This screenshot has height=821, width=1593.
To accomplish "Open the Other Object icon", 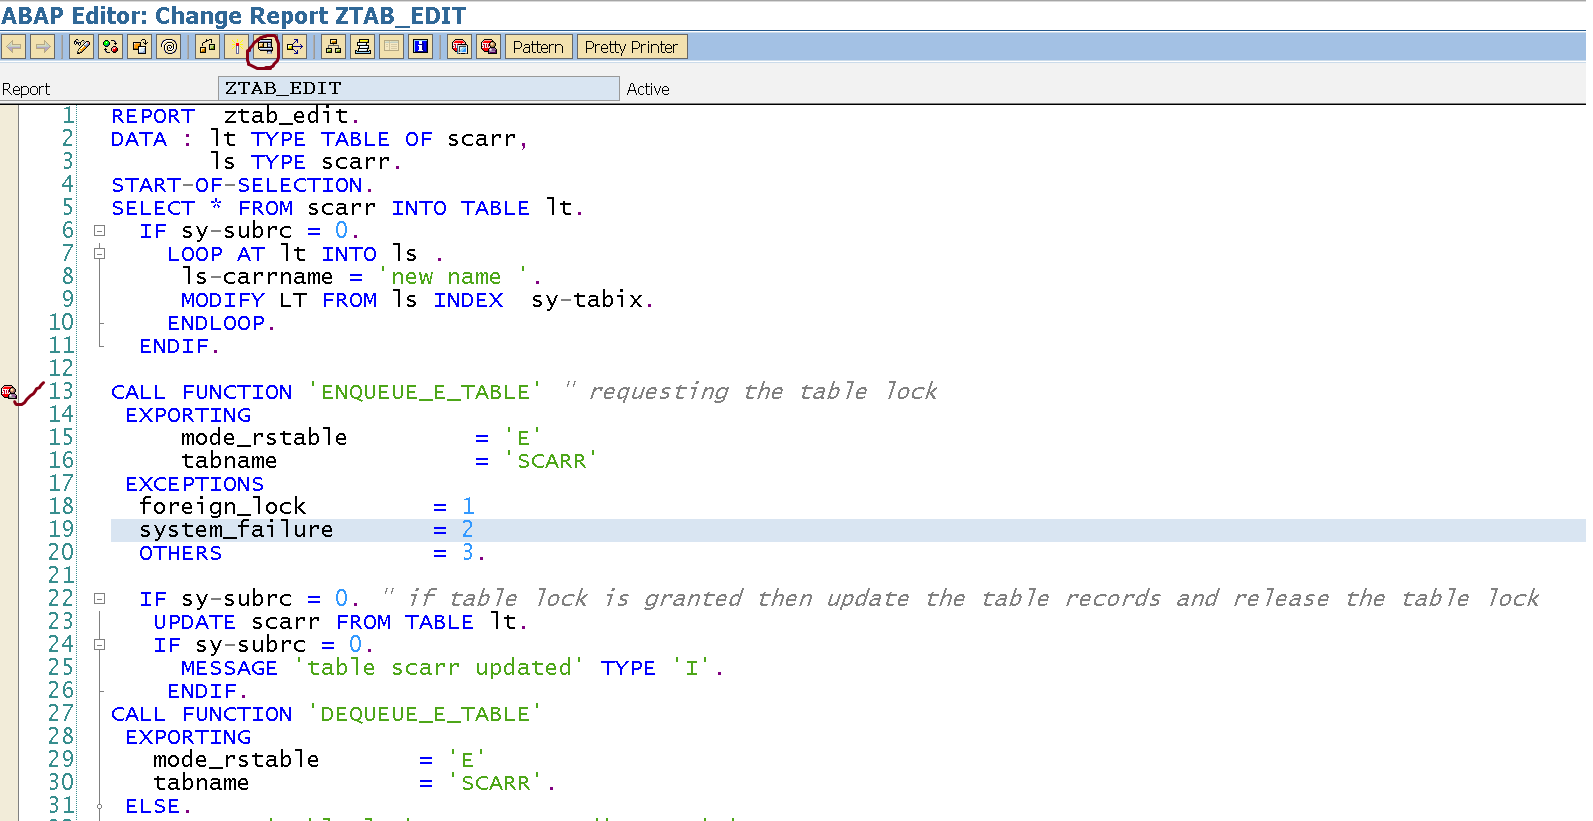I will point(140,47).
